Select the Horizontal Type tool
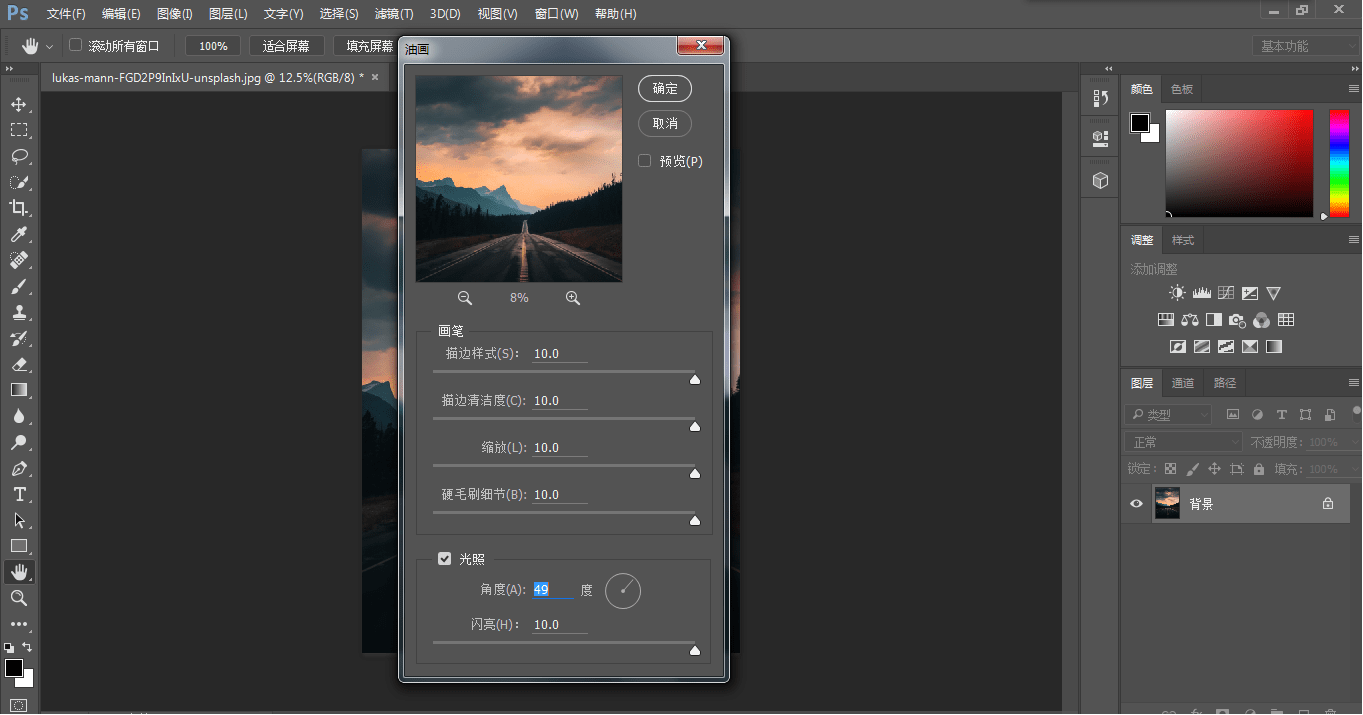This screenshot has height=715, width=1363. (19, 494)
